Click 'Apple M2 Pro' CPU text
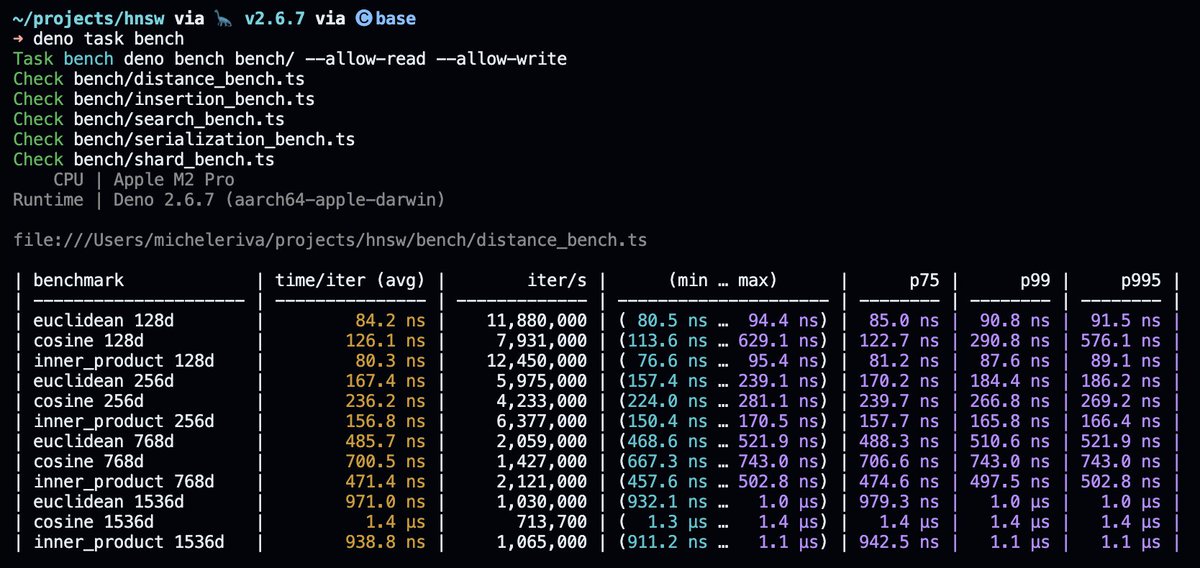The image size is (1200, 568). tap(174, 180)
